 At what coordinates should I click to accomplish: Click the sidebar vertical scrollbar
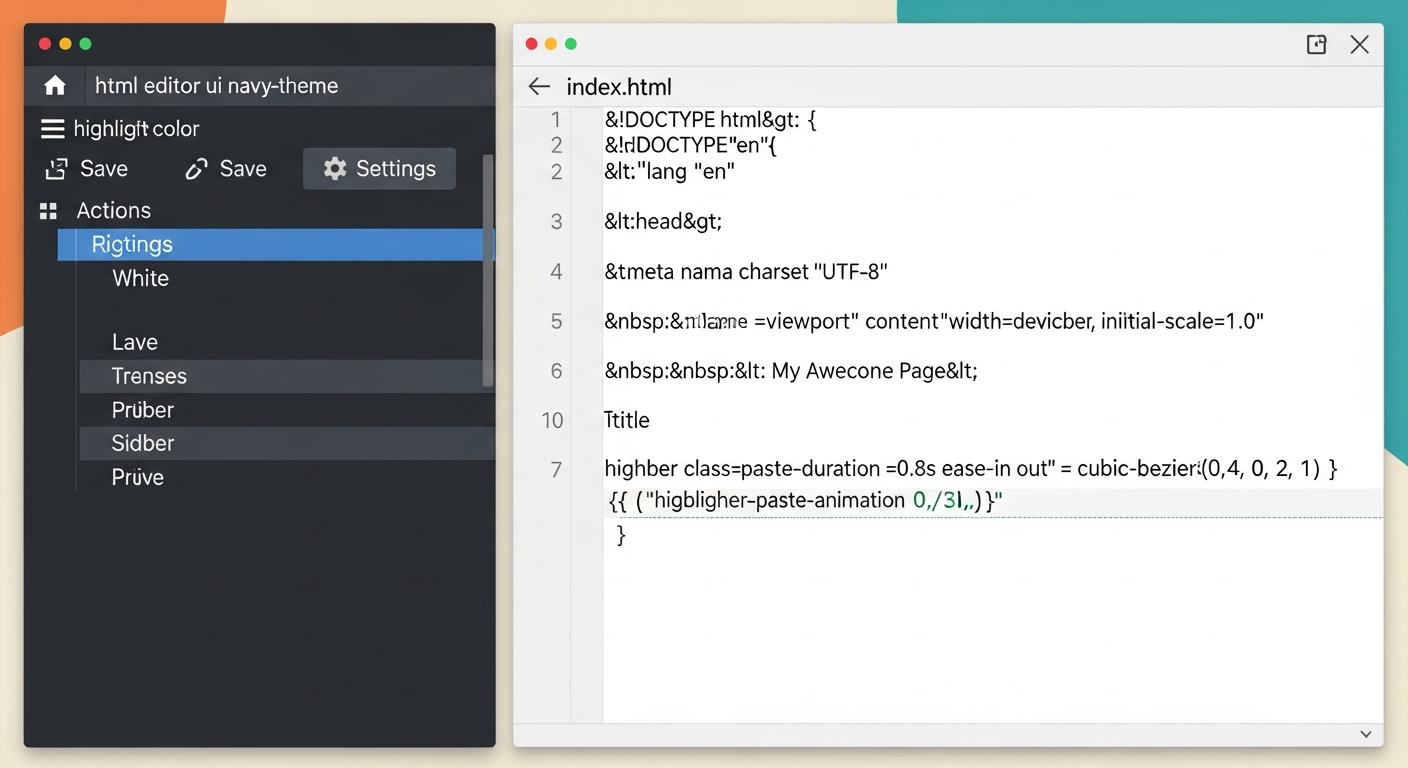[488, 270]
